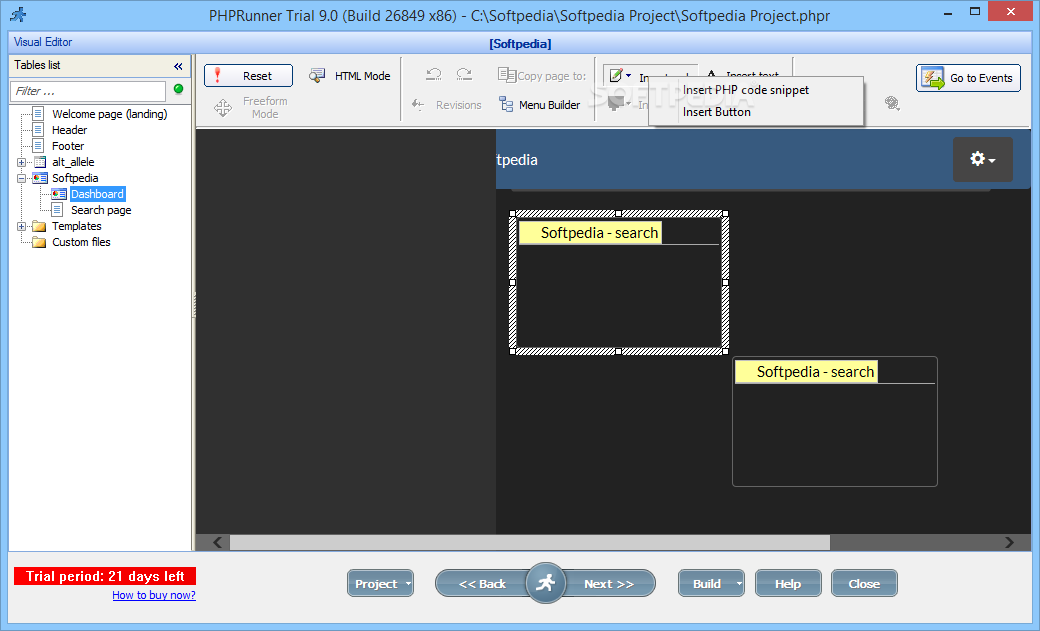1040x631 pixels.
Task: Click the Freeform Mode button
Action: (251, 107)
